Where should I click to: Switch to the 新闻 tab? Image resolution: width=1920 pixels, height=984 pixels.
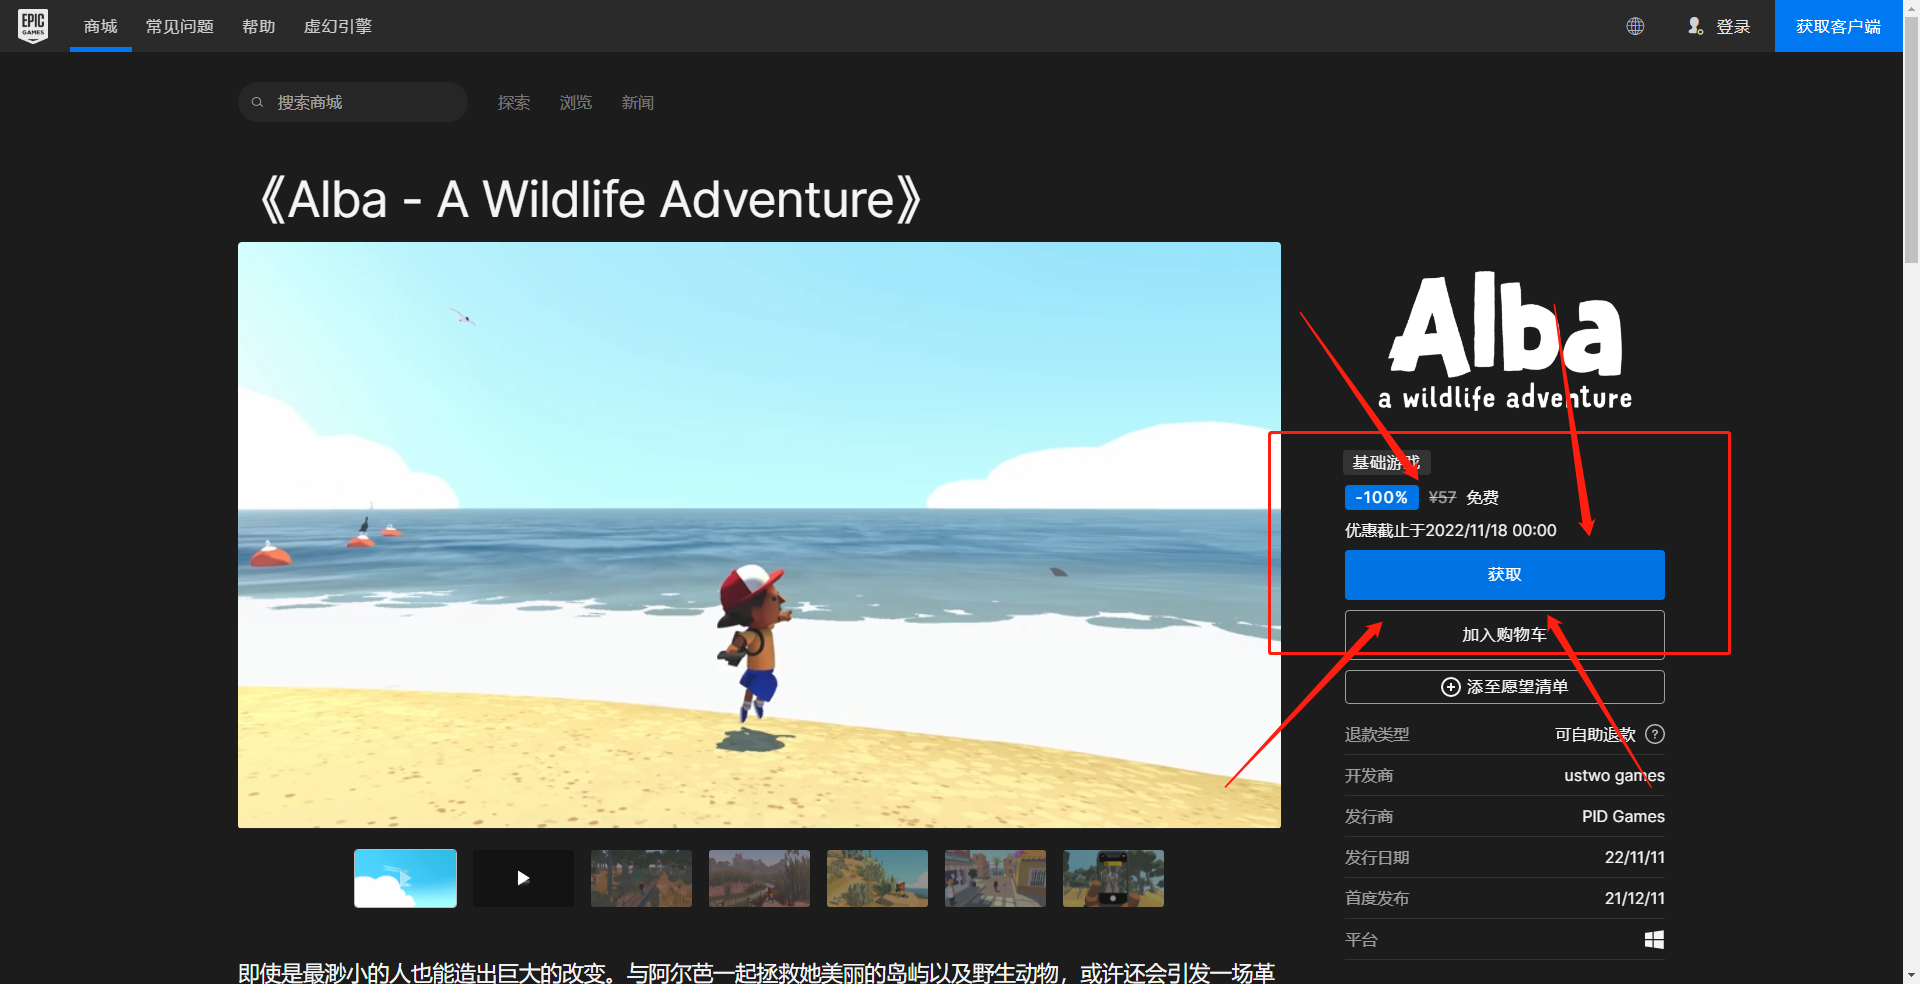(638, 102)
